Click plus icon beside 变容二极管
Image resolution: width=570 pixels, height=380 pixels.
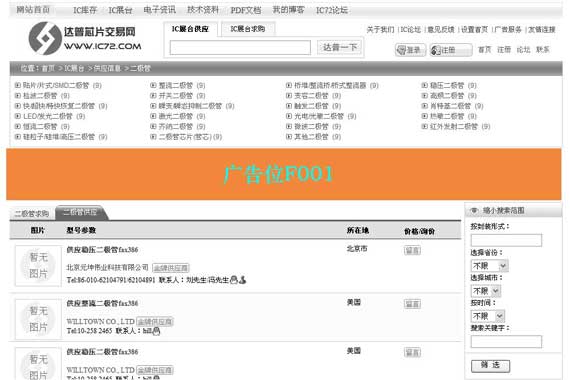[x=289, y=96]
